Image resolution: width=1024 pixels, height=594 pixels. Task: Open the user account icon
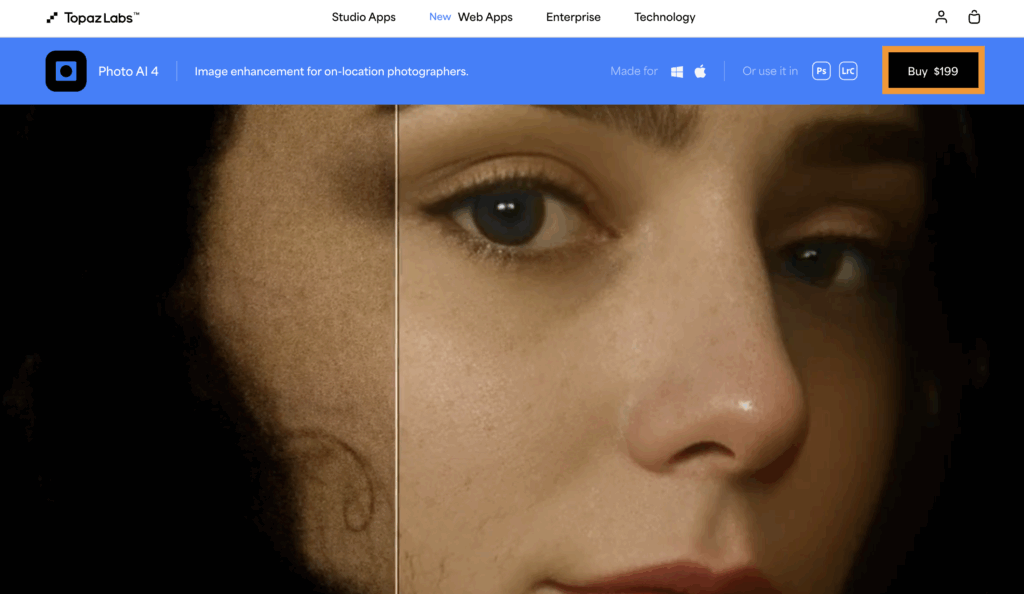coord(940,17)
